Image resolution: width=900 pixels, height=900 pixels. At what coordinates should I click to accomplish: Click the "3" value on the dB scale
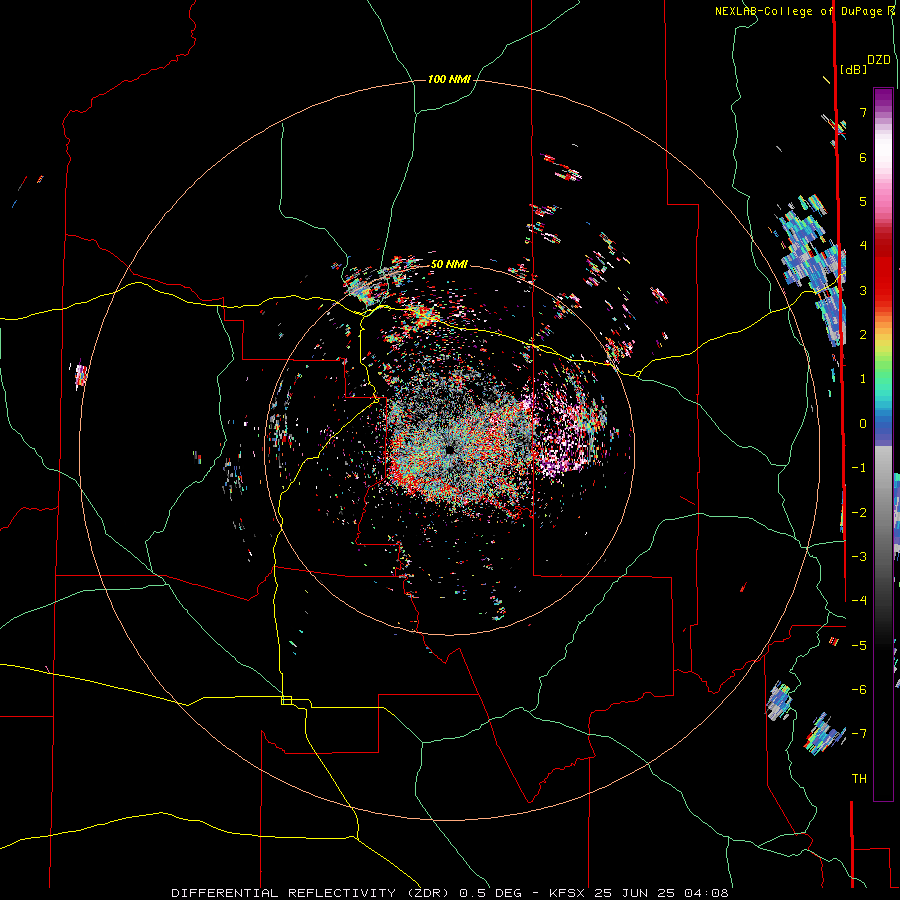pyautogui.click(x=863, y=290)
